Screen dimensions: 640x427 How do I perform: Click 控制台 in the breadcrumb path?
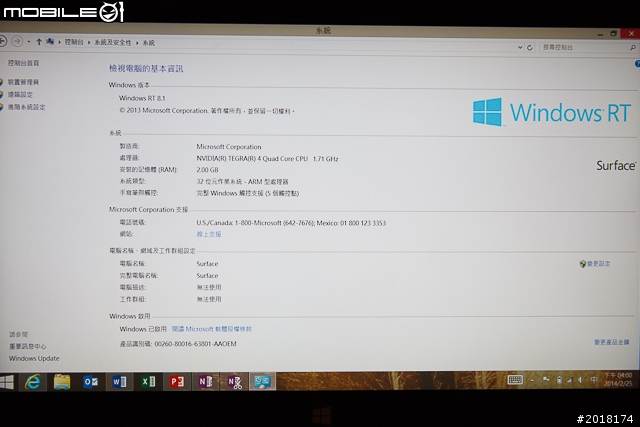pyautogui.click(x=74, y=42)
